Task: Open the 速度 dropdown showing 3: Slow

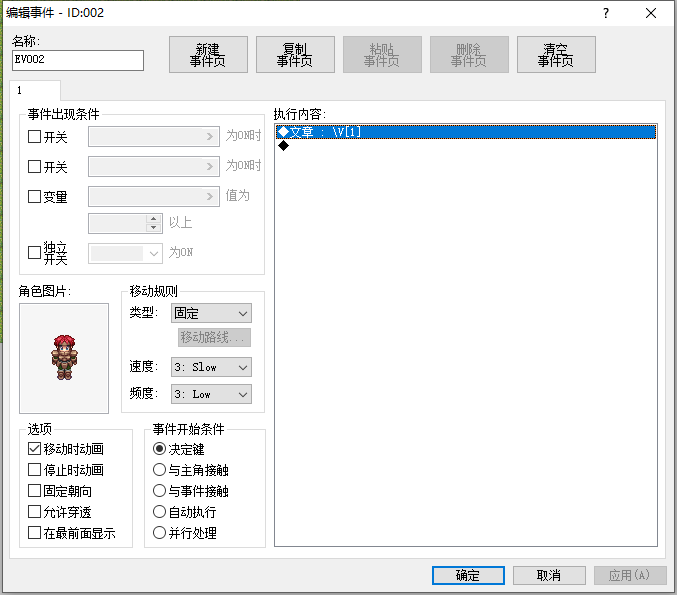Action: [x=212, y=367]
